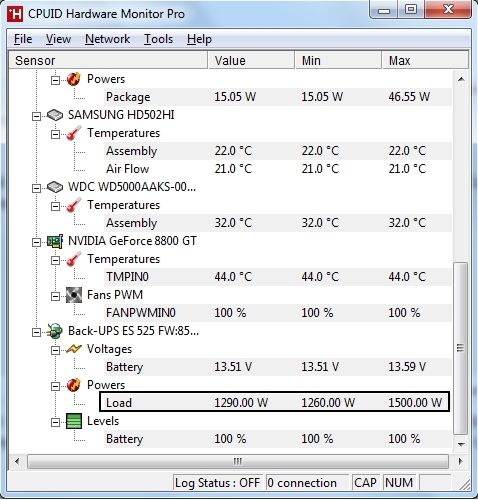Click the vertical scrollbar thumb

click(x=461, y=348)
